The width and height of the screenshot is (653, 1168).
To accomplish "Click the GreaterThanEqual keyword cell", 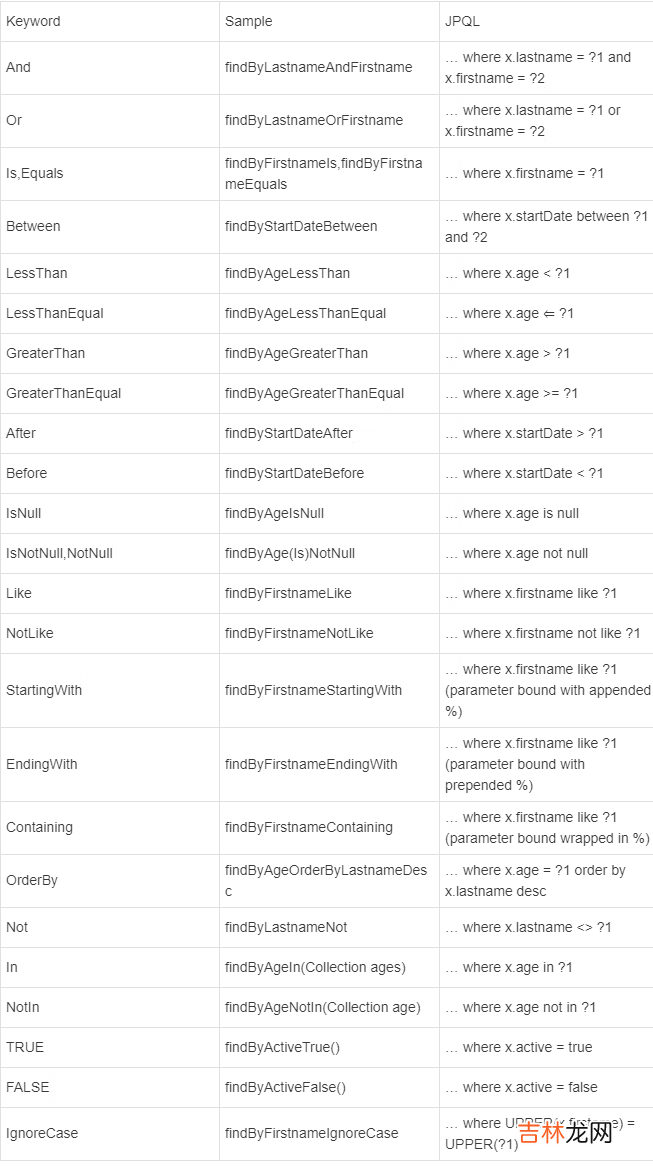I will coord(63,393).
